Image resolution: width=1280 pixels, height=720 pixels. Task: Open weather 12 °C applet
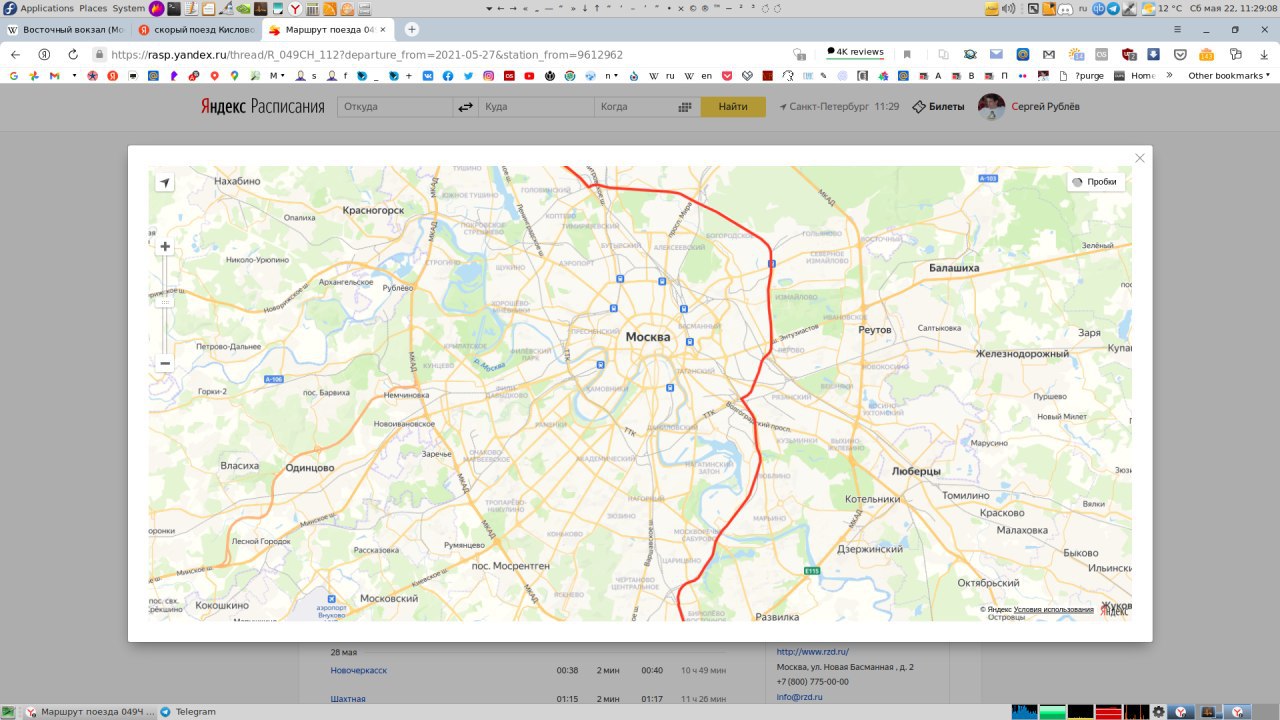(x=1163, y=8)
